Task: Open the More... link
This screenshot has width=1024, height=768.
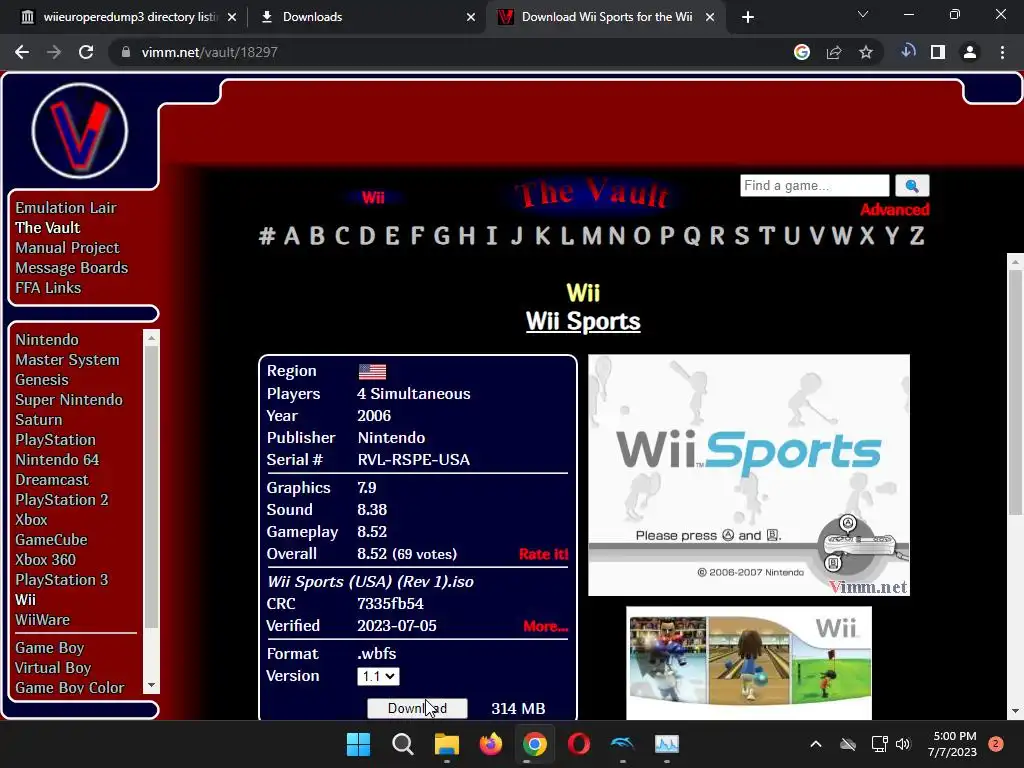Action: (545, 626)
